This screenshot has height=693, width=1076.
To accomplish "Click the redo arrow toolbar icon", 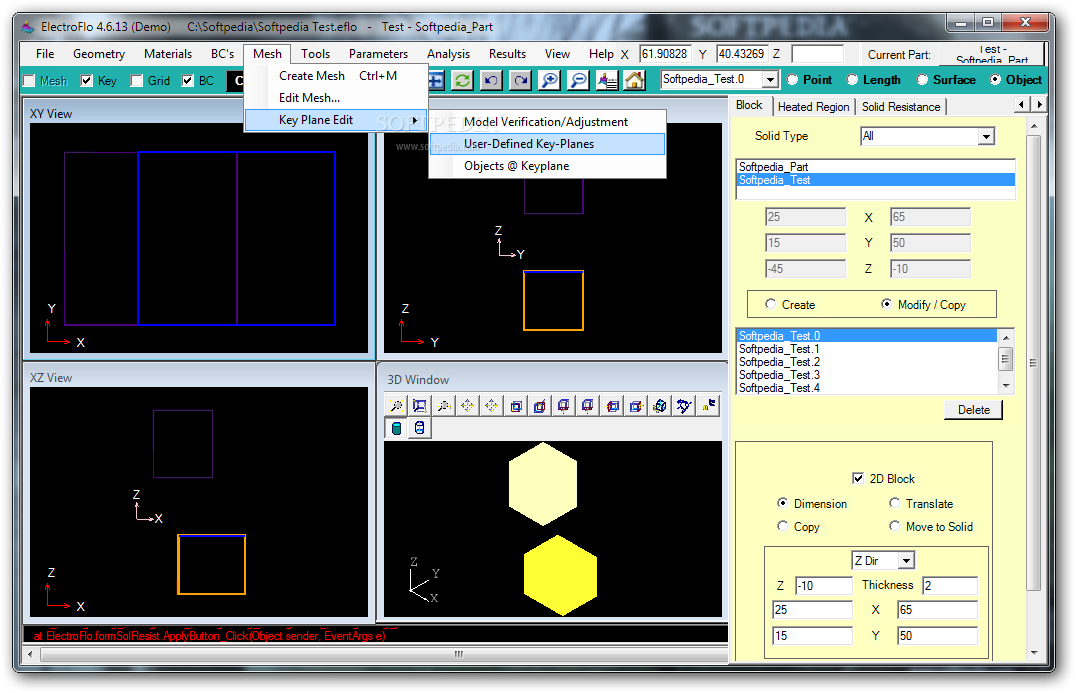I will click(x=521, y=80).
